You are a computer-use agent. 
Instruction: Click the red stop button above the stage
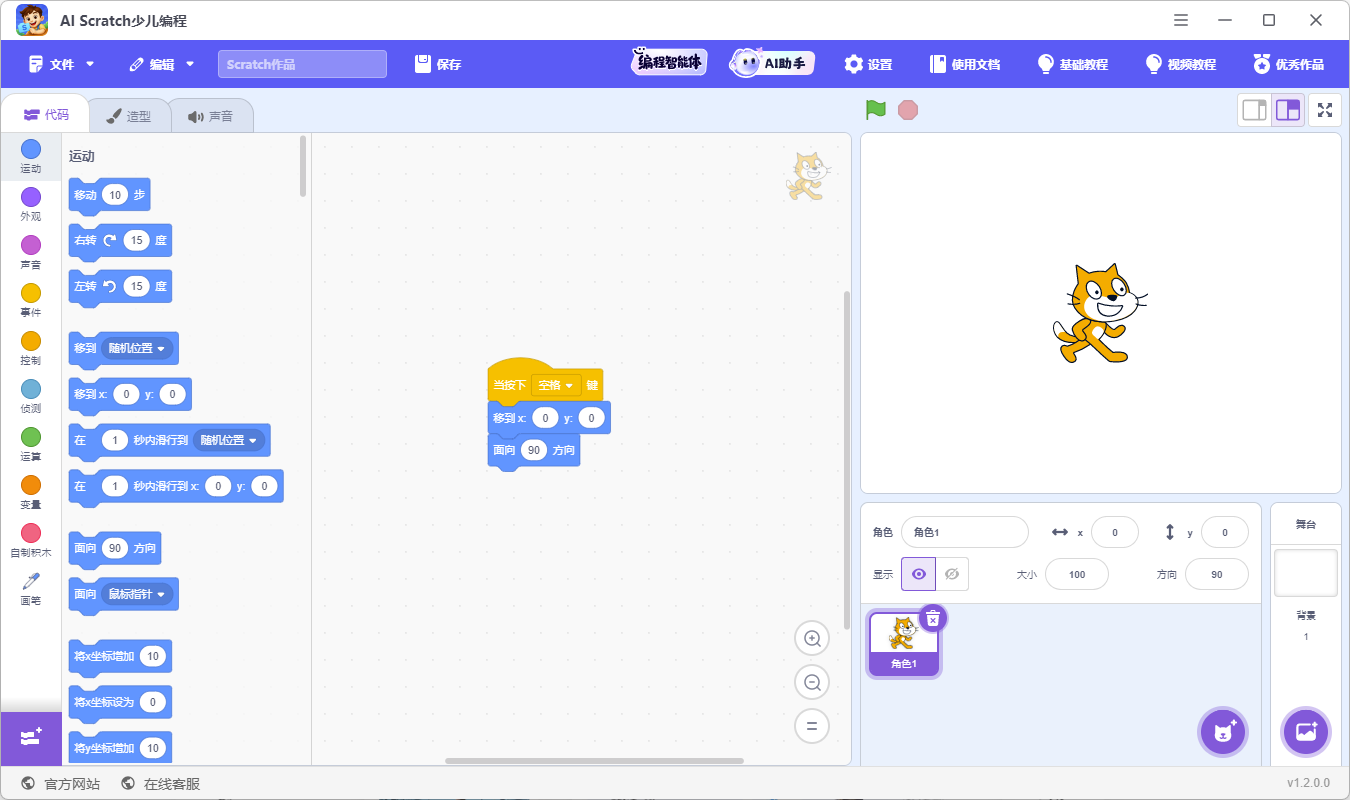click(908, 110)
